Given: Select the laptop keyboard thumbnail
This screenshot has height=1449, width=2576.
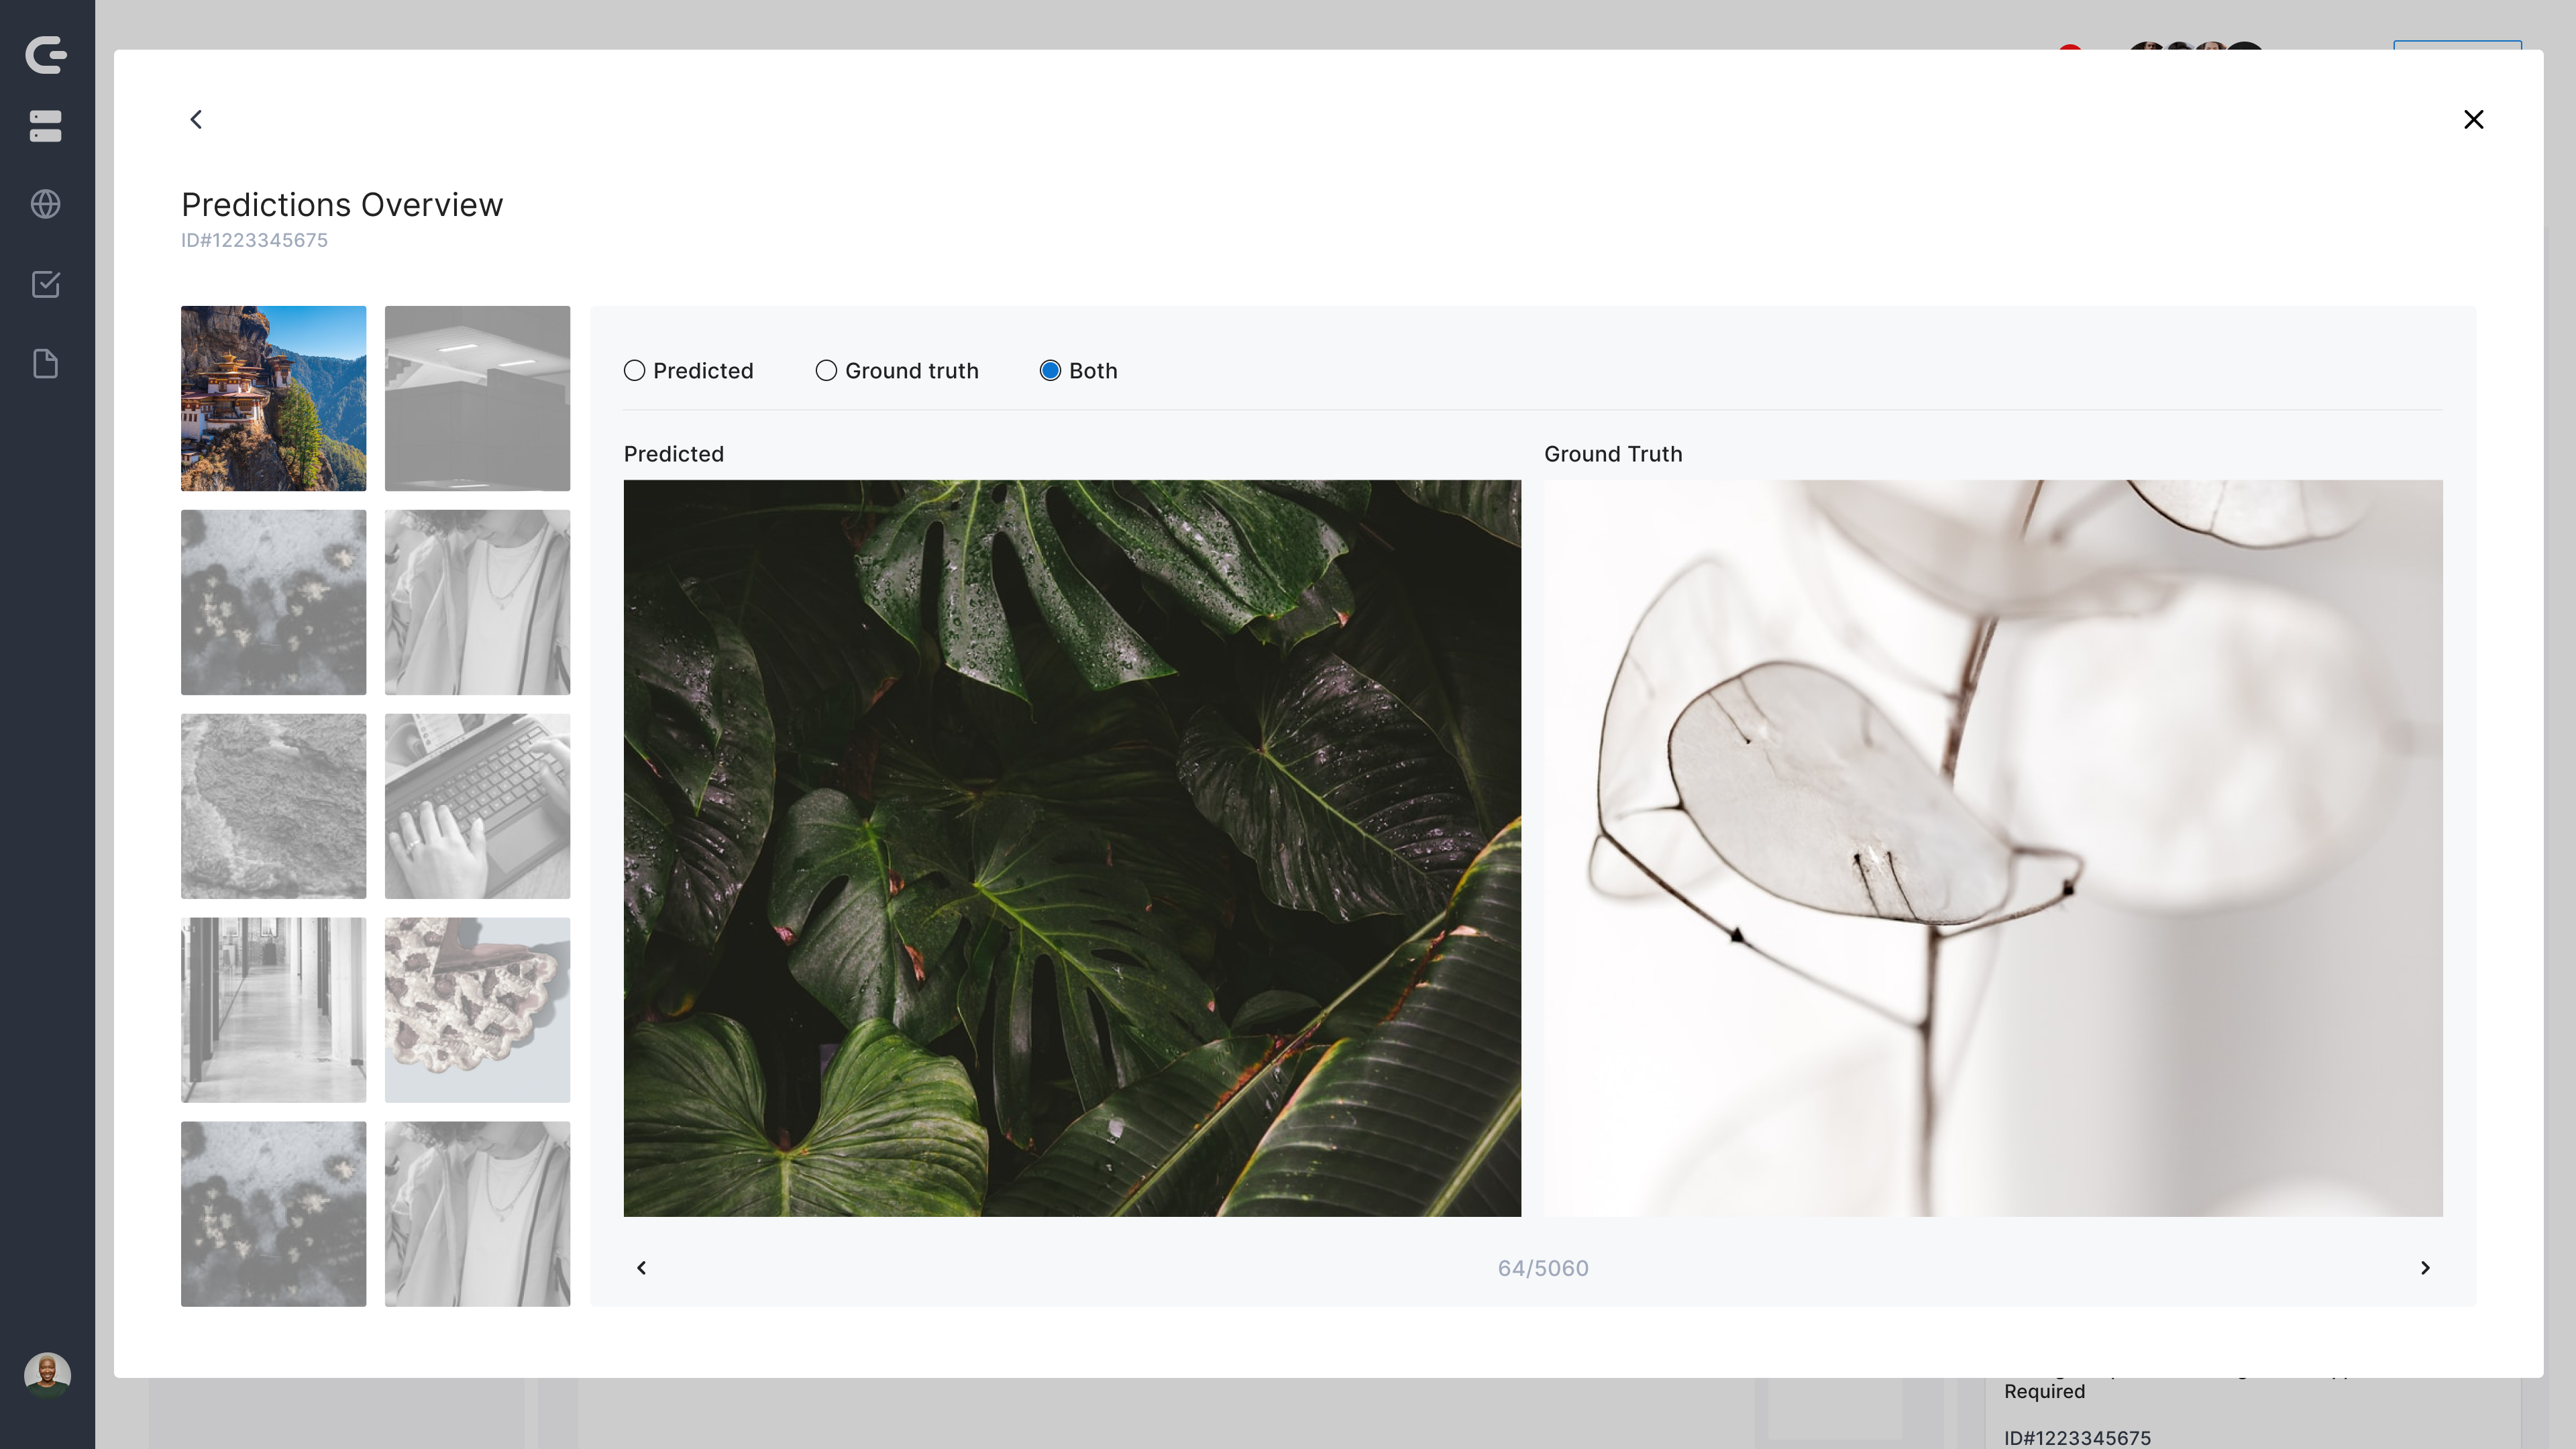Looking at the screenshot, I should click(x=476, y=805).
